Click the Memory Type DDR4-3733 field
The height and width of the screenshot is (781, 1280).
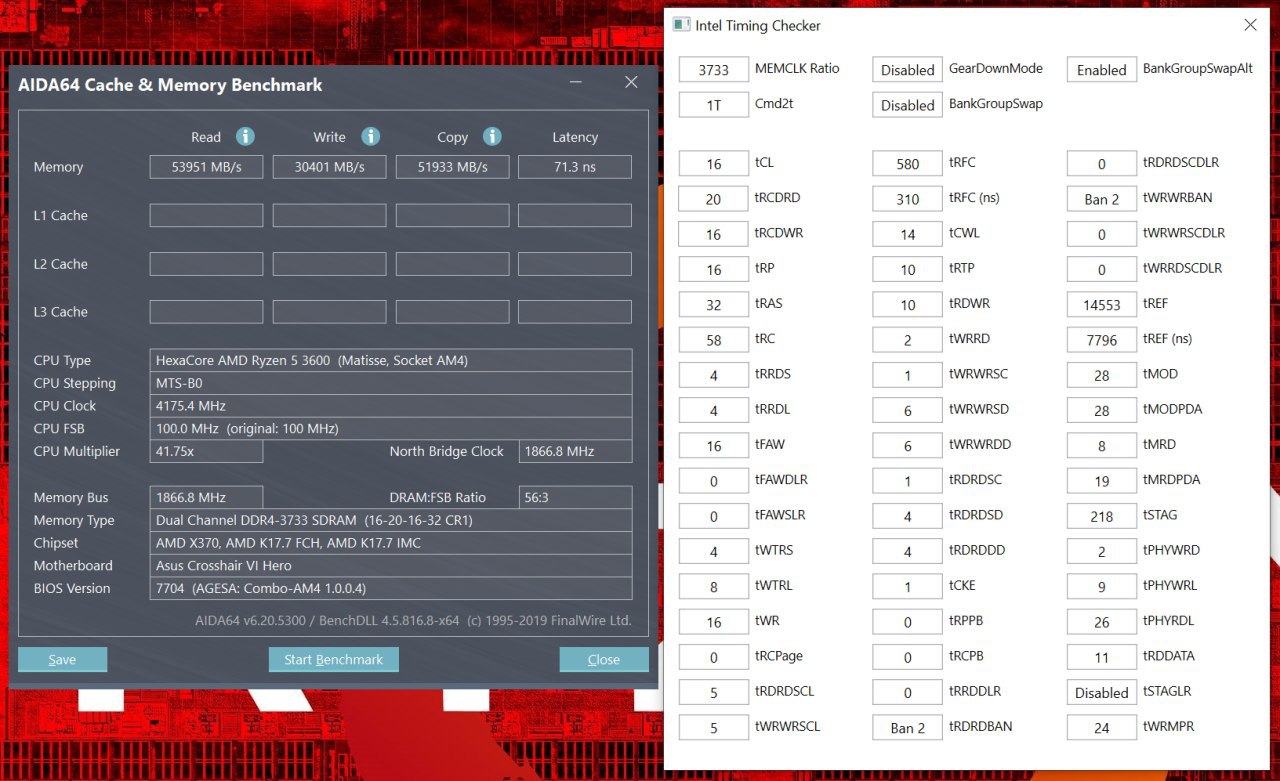(x=391, y=520)
